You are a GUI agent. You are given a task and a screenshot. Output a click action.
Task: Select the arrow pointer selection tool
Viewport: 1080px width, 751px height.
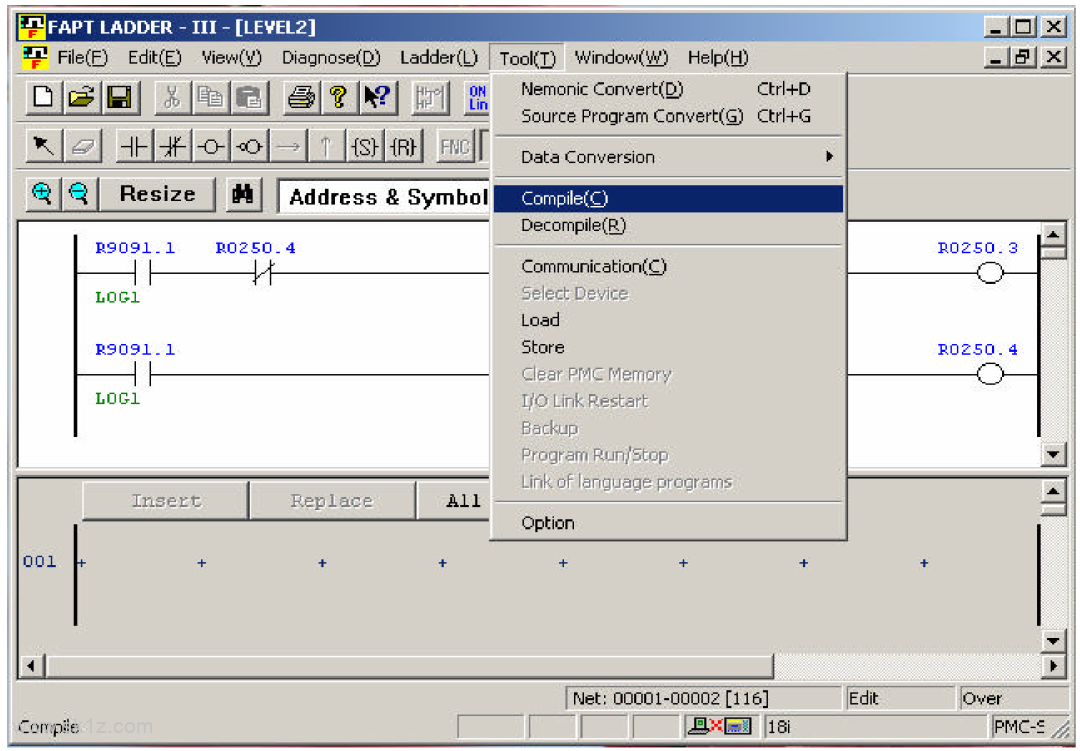pos(43,146)
